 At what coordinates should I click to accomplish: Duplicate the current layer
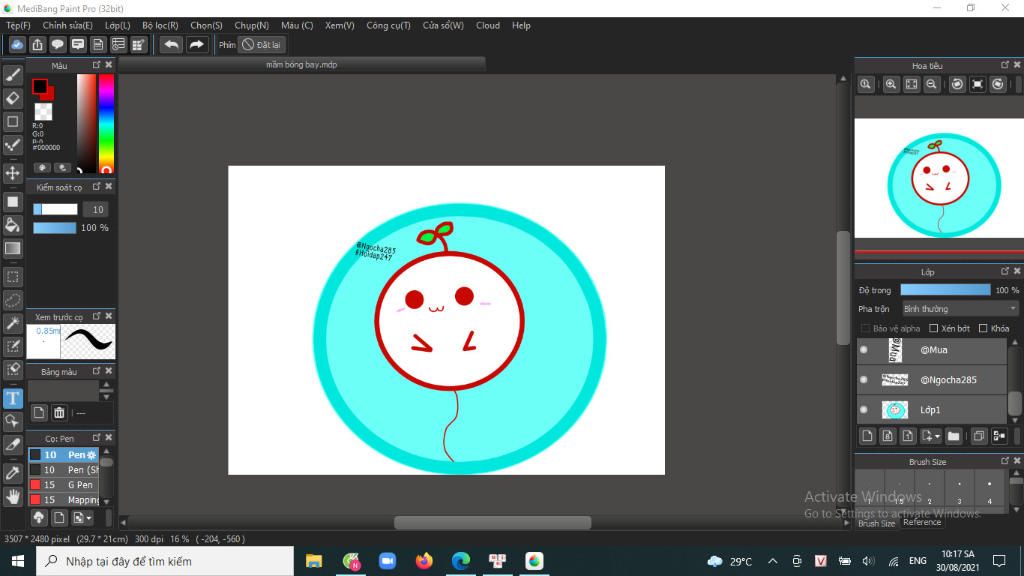978,436
